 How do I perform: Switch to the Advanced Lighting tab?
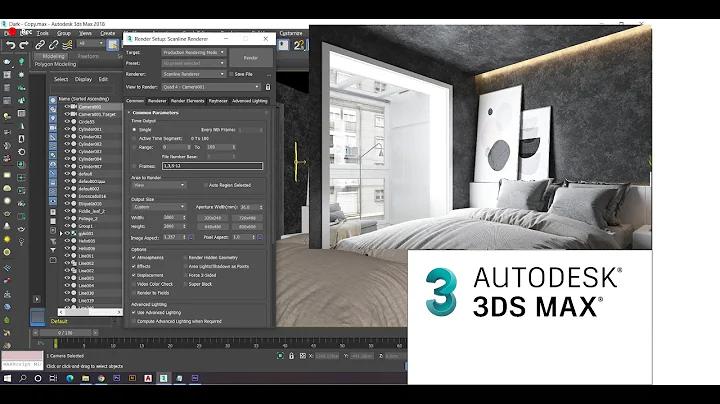click(250, 101)
